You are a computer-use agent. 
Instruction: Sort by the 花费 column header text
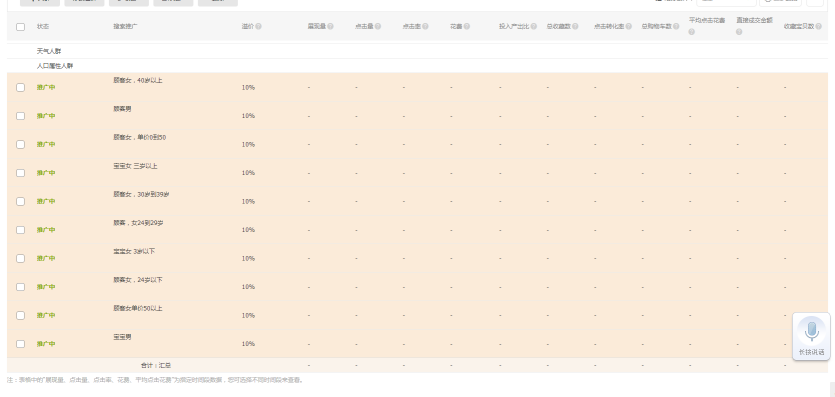coord(456,27)
